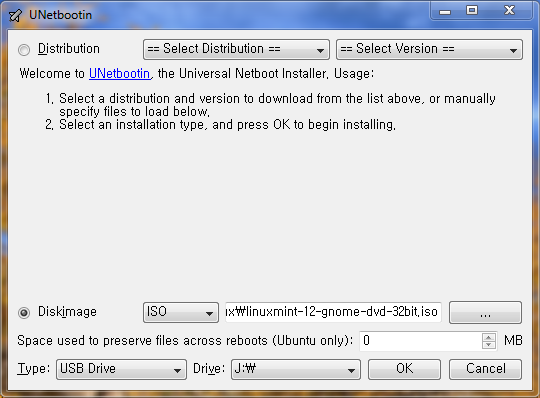Screen dimensions: 540x398
Task: Click the 'MB' unit label
Action: (513, 341)
